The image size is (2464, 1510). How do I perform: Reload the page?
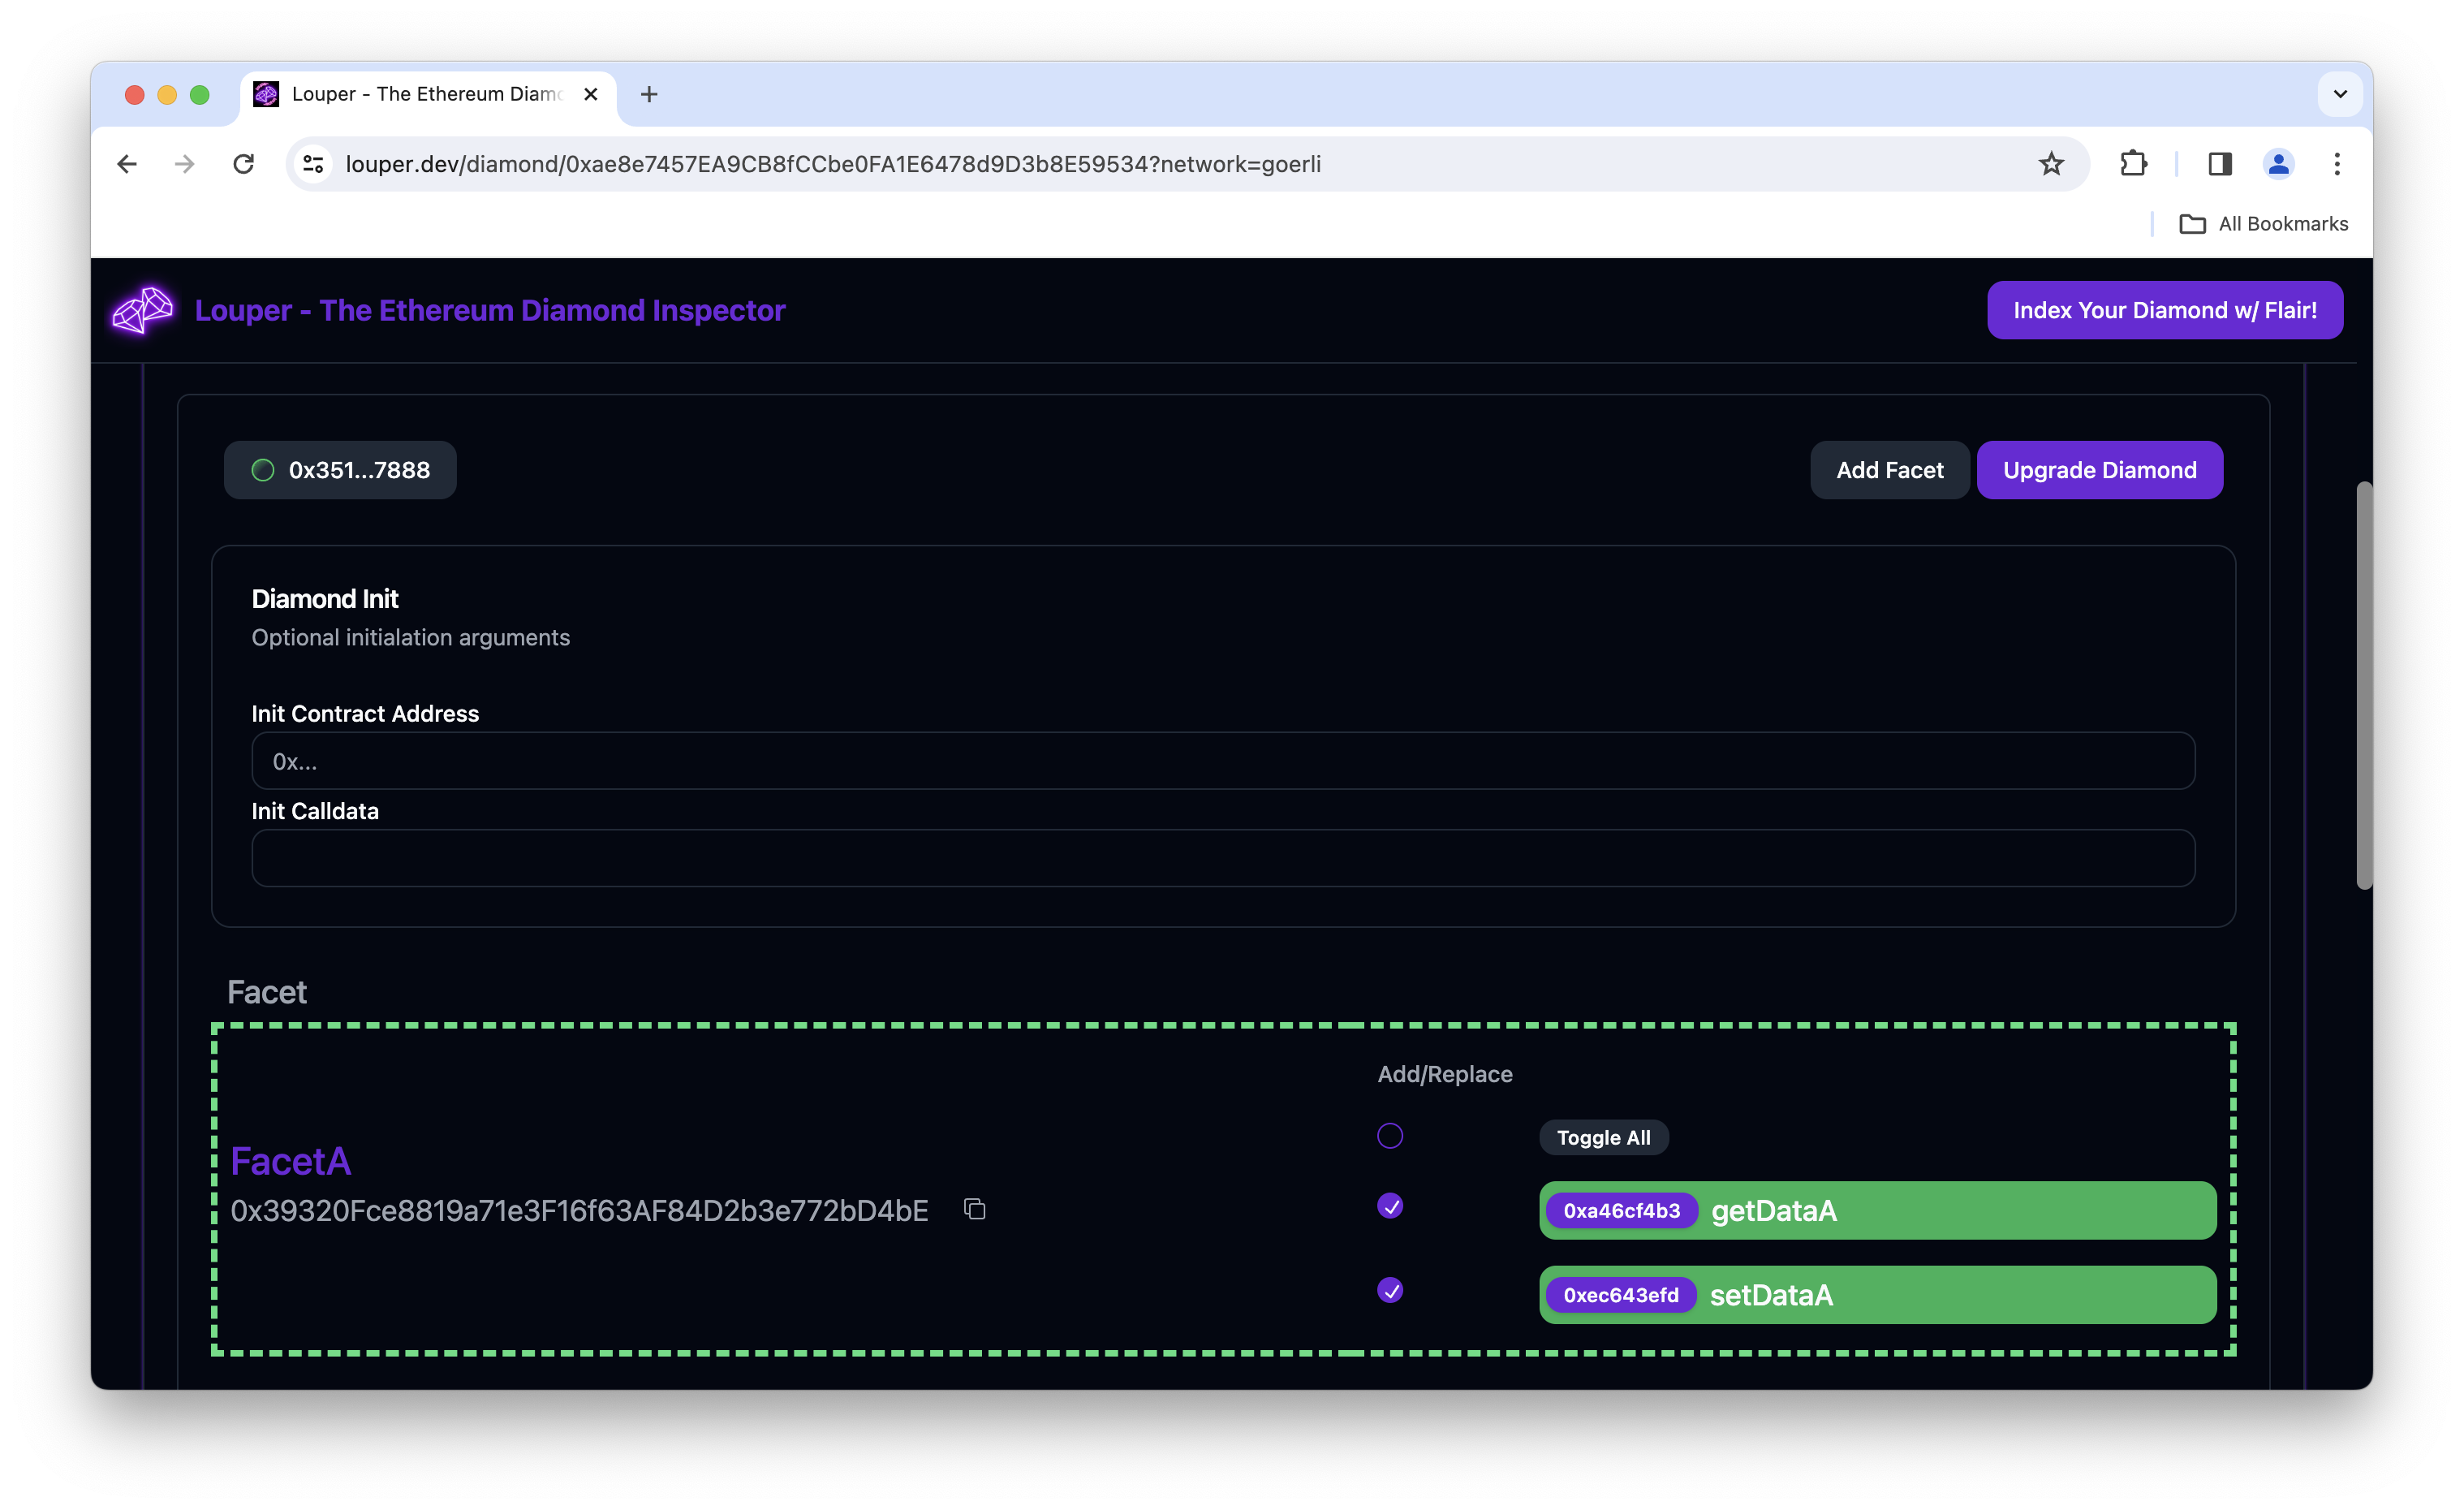coord(243,164)
